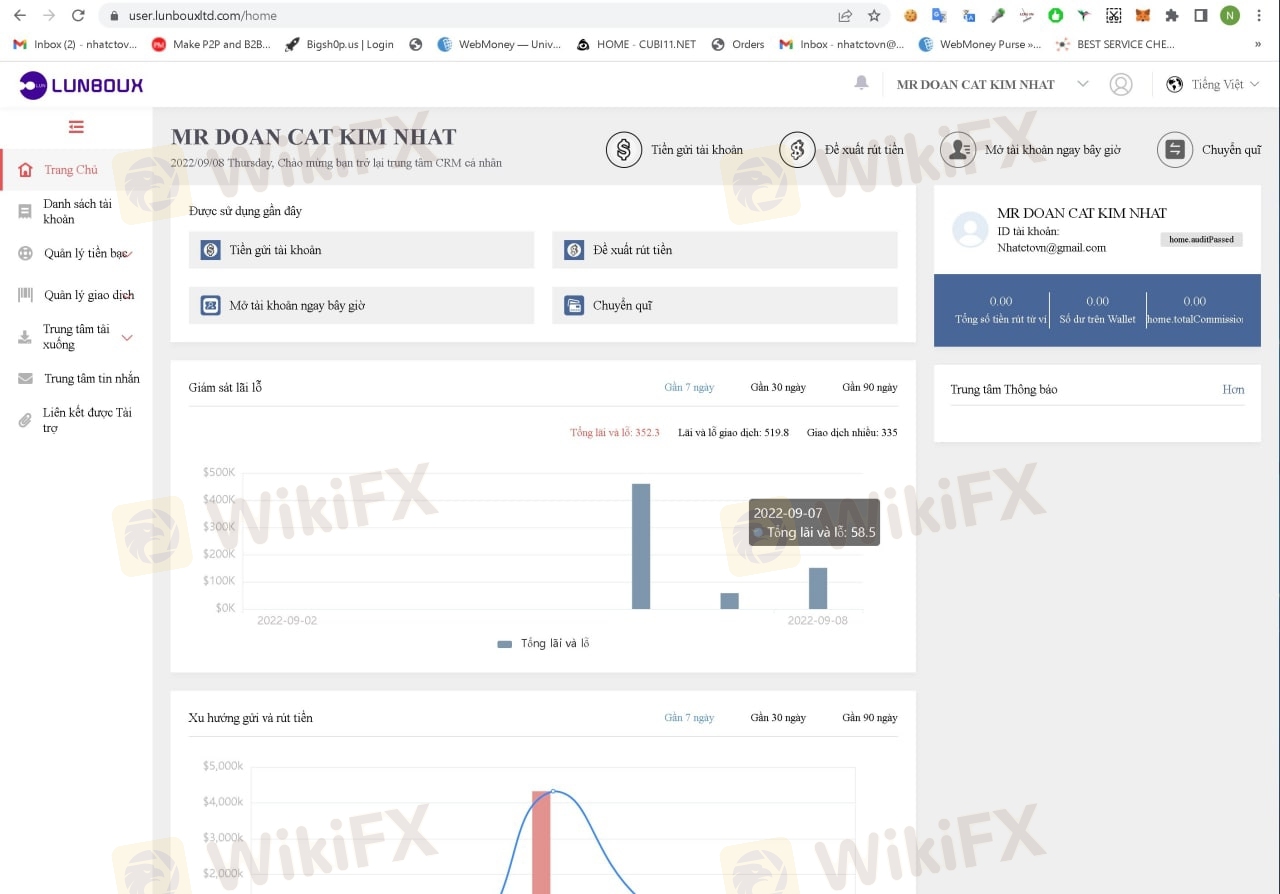Select Gần 90 ngày in profit-loss monitor
This screenshot has width=1280, height=894.
click(x=869, y=387)
